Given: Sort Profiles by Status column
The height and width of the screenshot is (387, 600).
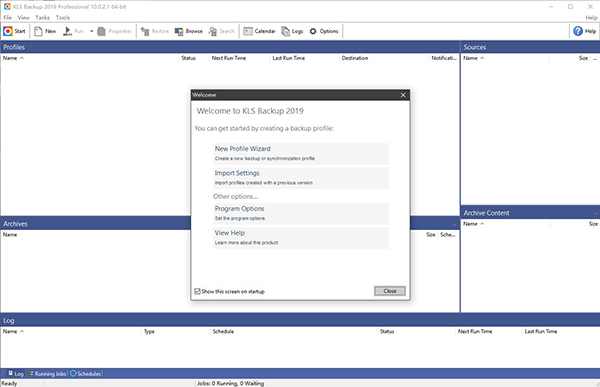Looking at the screenshot, I should (x=194, y=58).
